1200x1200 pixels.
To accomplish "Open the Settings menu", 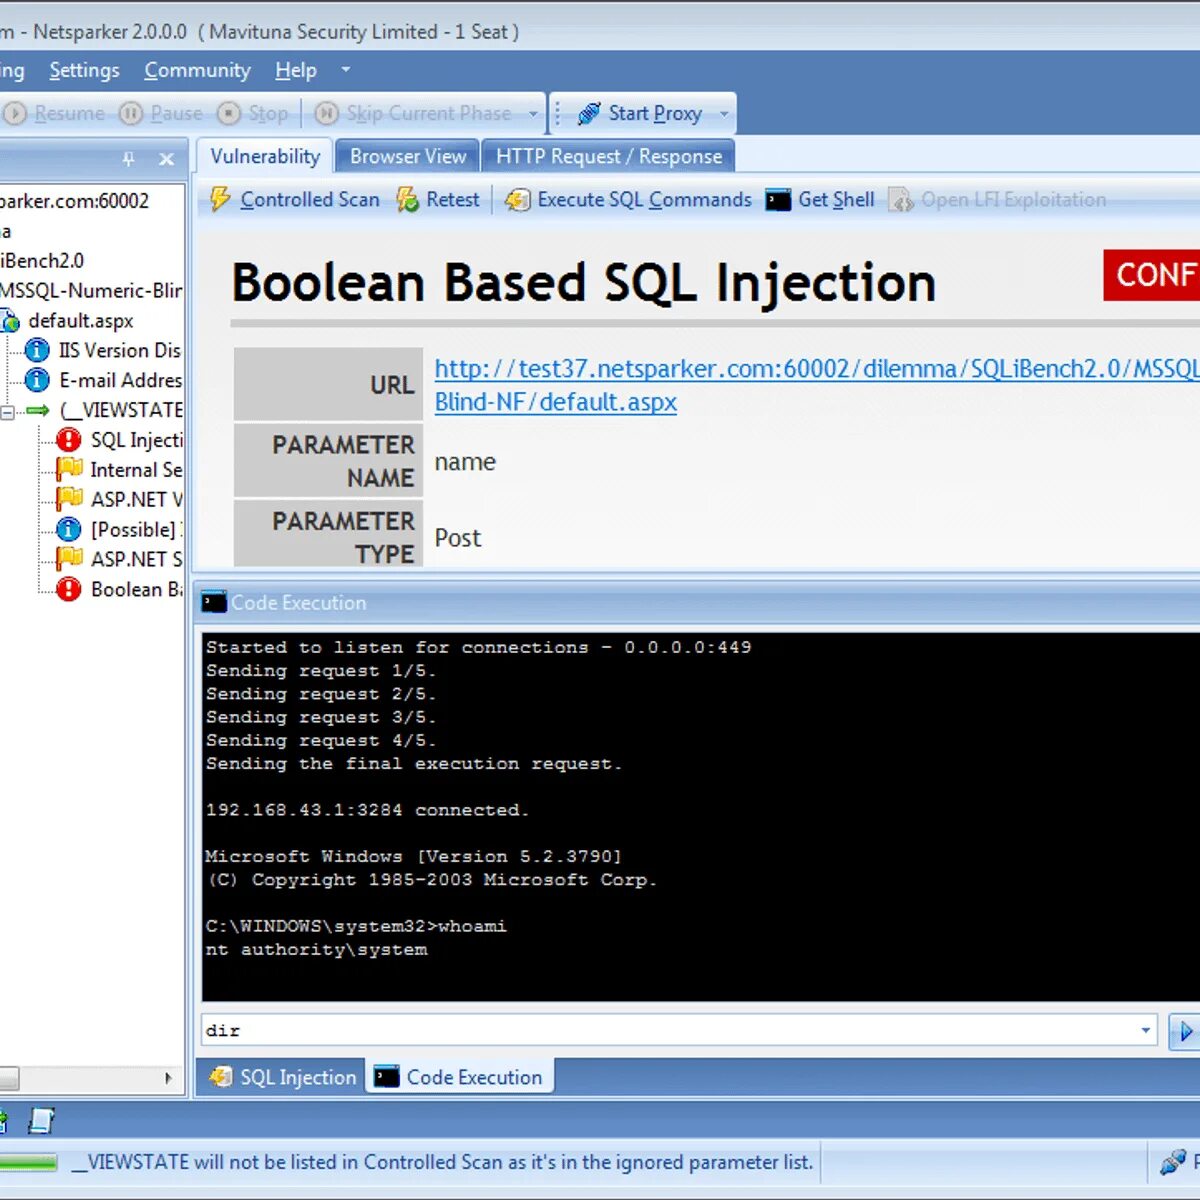I will 84,70.
